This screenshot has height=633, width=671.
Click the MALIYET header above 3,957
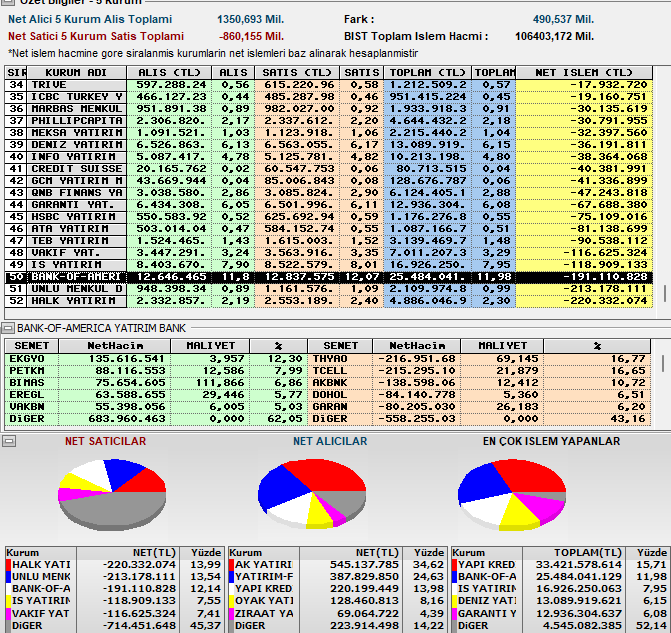210,345
